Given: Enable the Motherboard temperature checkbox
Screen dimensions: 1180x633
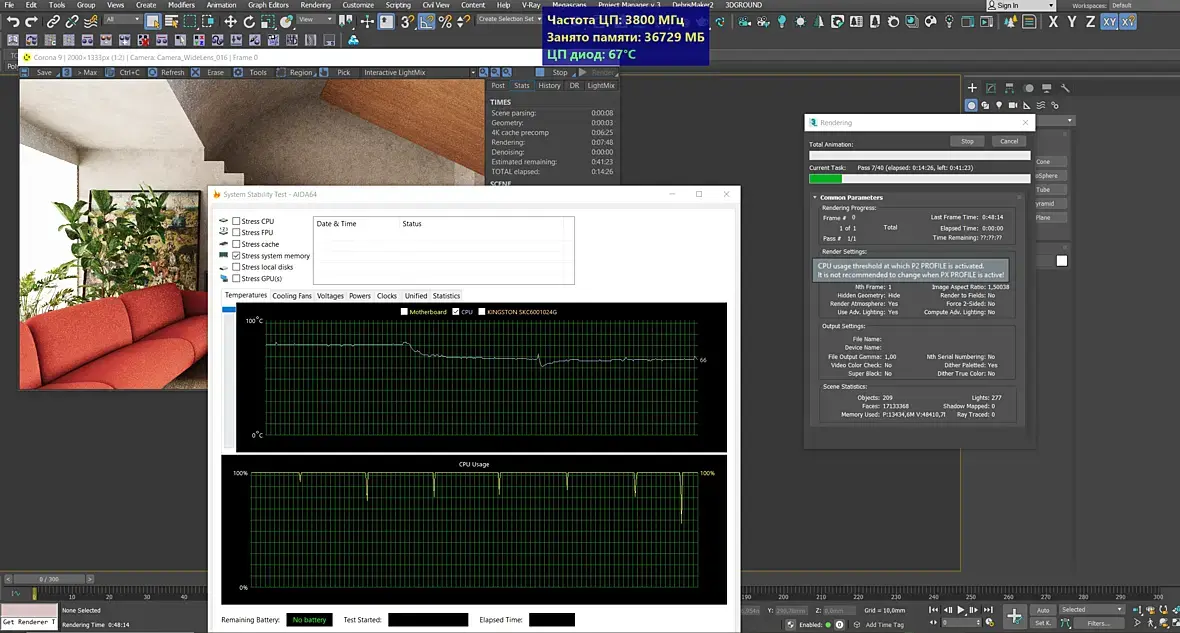Looking at the screenshot, I should tap(404, 312).
